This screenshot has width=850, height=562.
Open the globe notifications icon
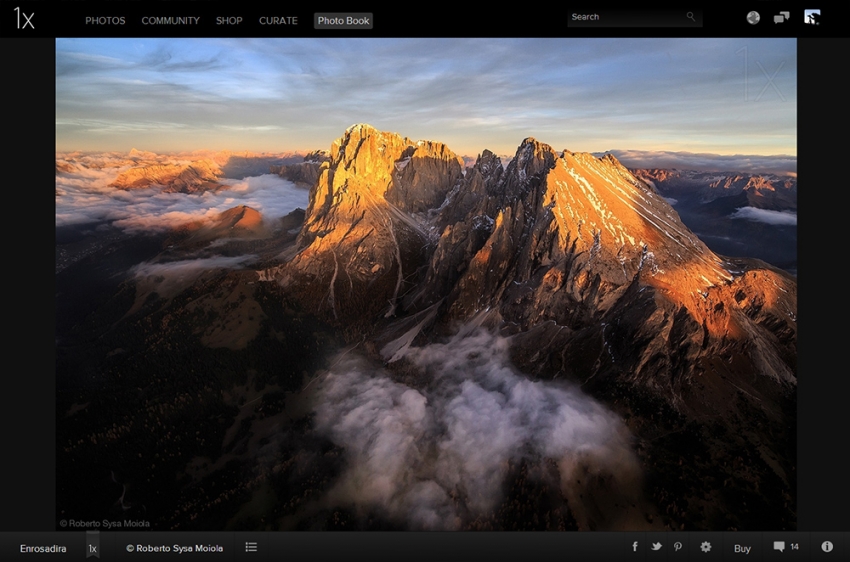(x=753, y=18)
